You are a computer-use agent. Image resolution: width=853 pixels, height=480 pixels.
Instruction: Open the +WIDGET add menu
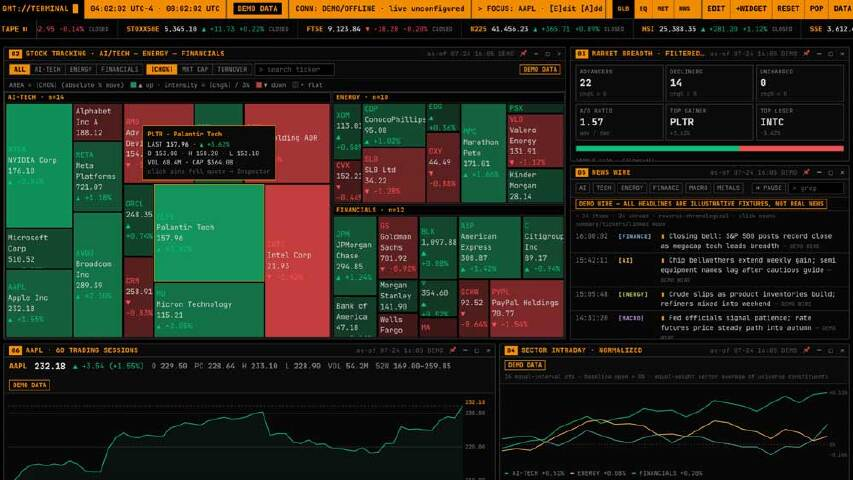pyautogui.click(x=751, y=9)
